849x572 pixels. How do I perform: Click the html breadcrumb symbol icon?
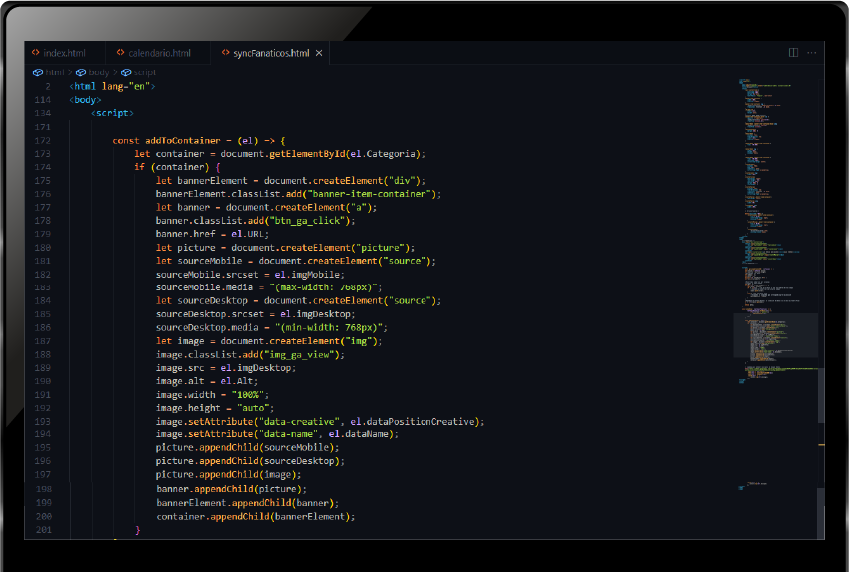pyautogui.click(x=38, y=72)
